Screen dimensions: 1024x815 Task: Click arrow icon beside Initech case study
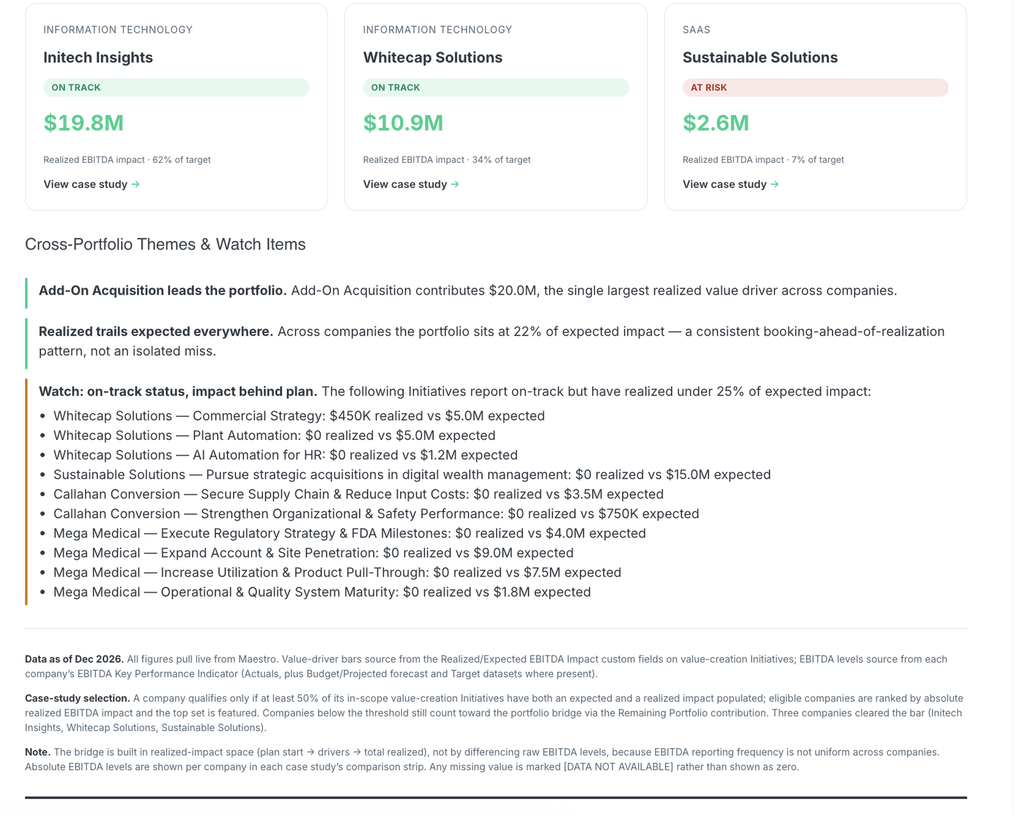point(135,184)
